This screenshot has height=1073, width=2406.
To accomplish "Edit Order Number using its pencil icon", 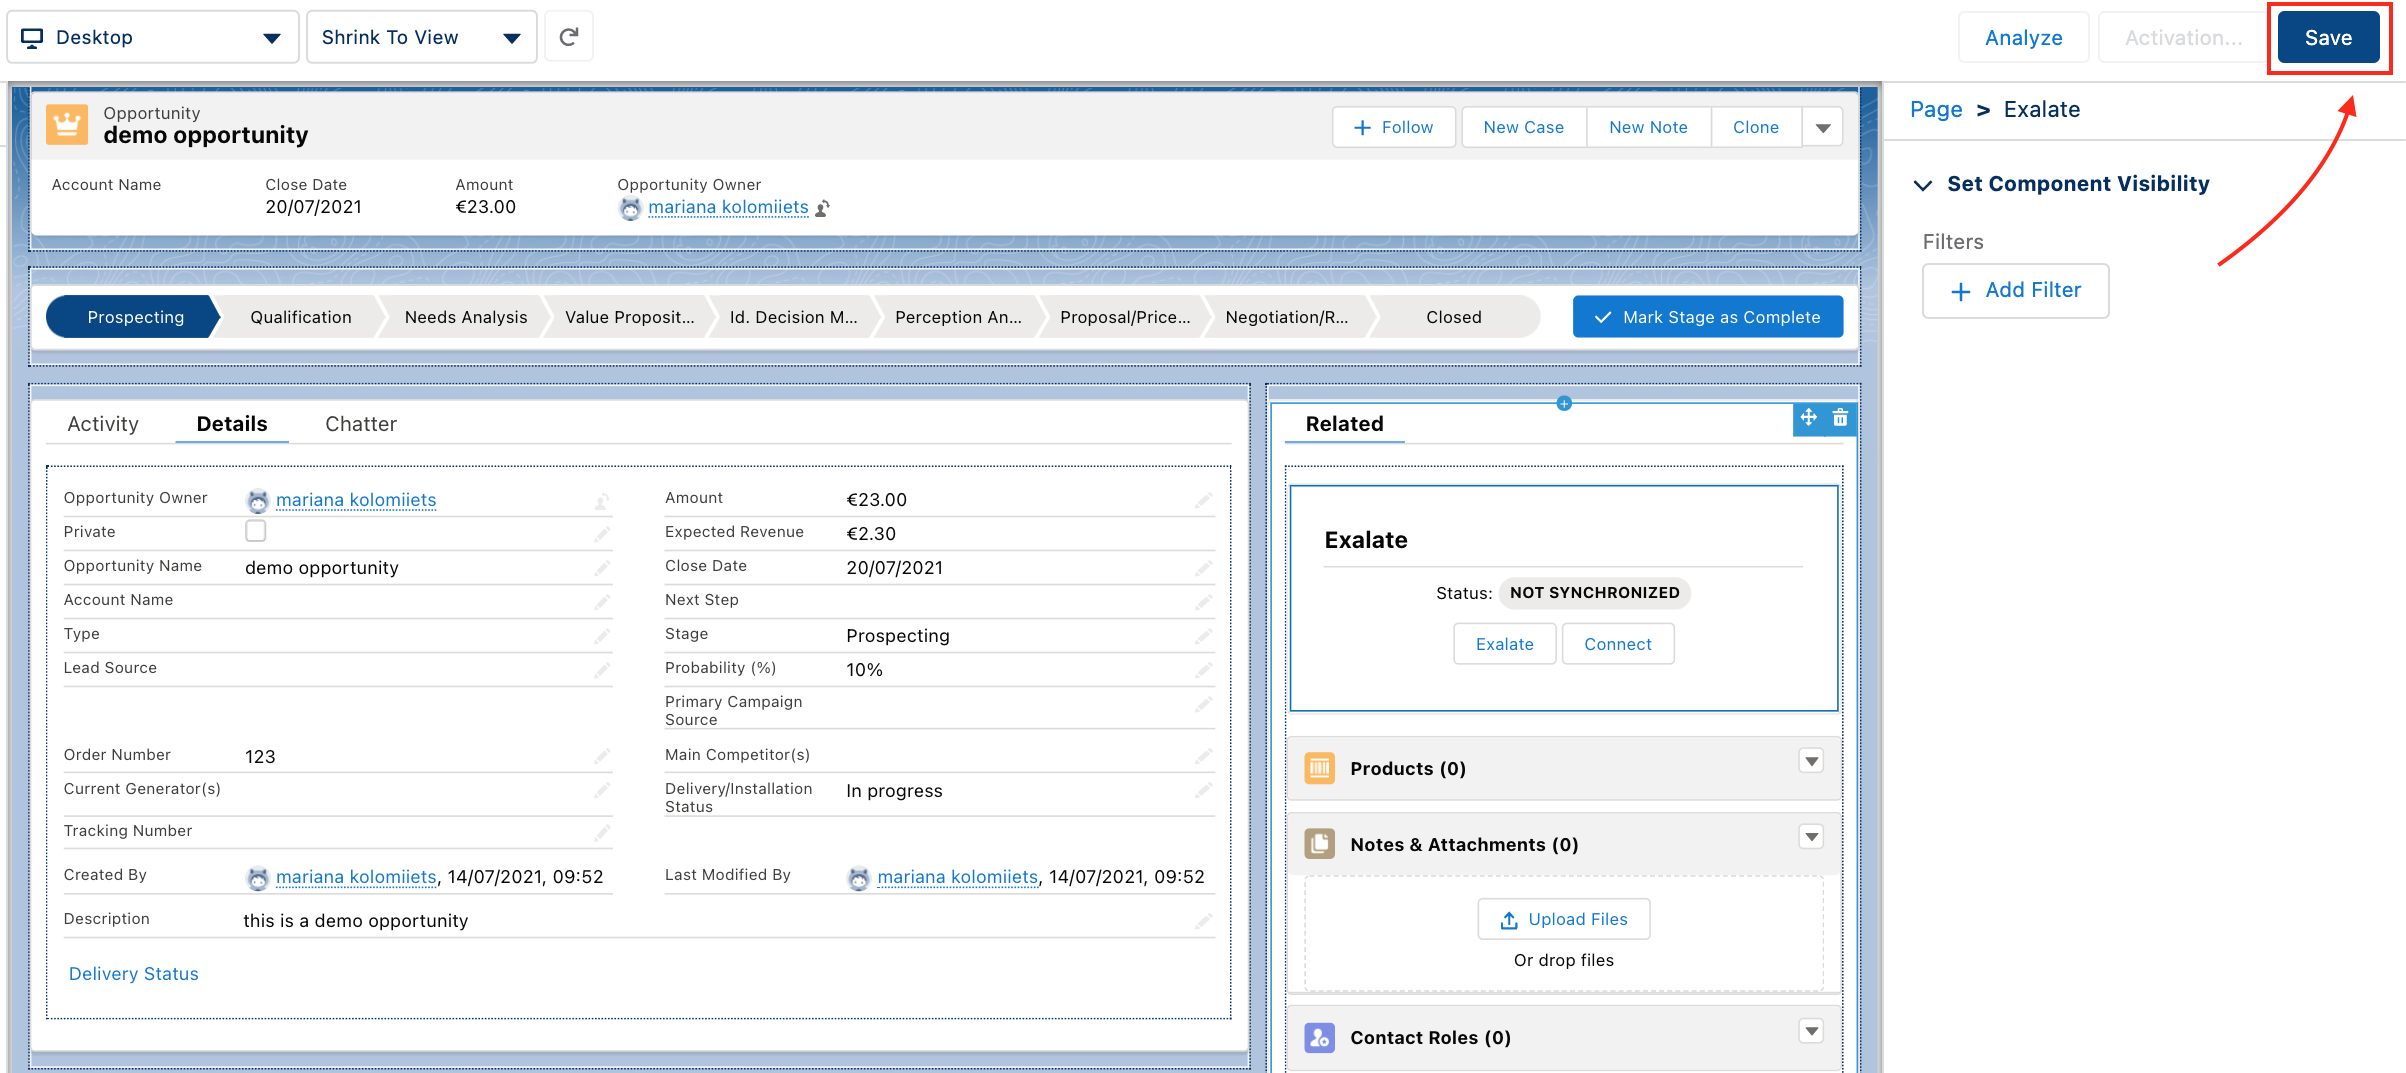I will [602, 756].
